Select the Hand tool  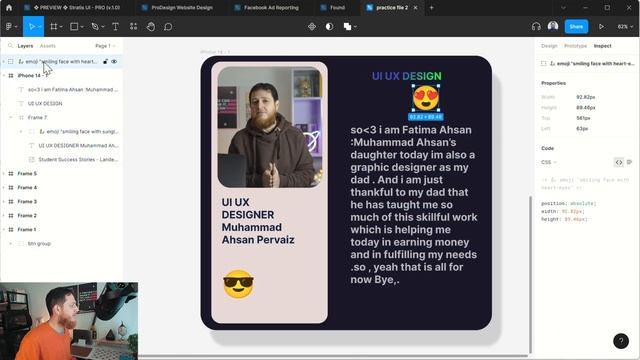[x=151, y=27]
